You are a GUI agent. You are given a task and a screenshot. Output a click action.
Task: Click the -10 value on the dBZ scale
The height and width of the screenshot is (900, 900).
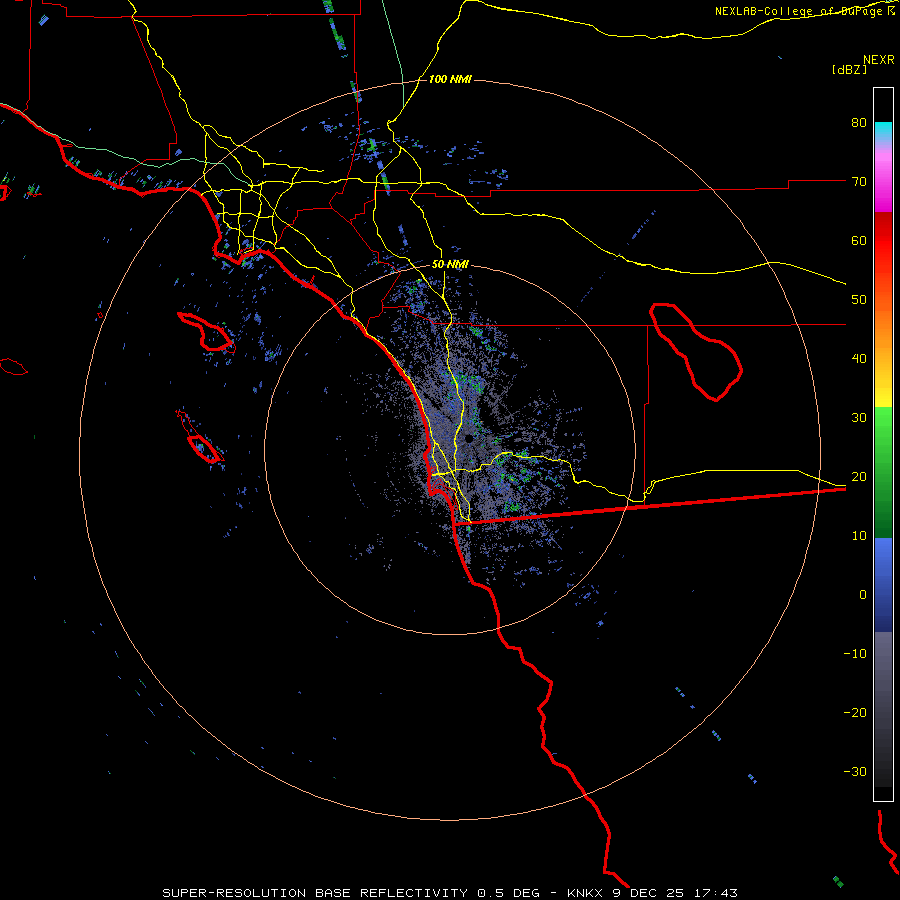pyautogui.click(x=855, y=654)
